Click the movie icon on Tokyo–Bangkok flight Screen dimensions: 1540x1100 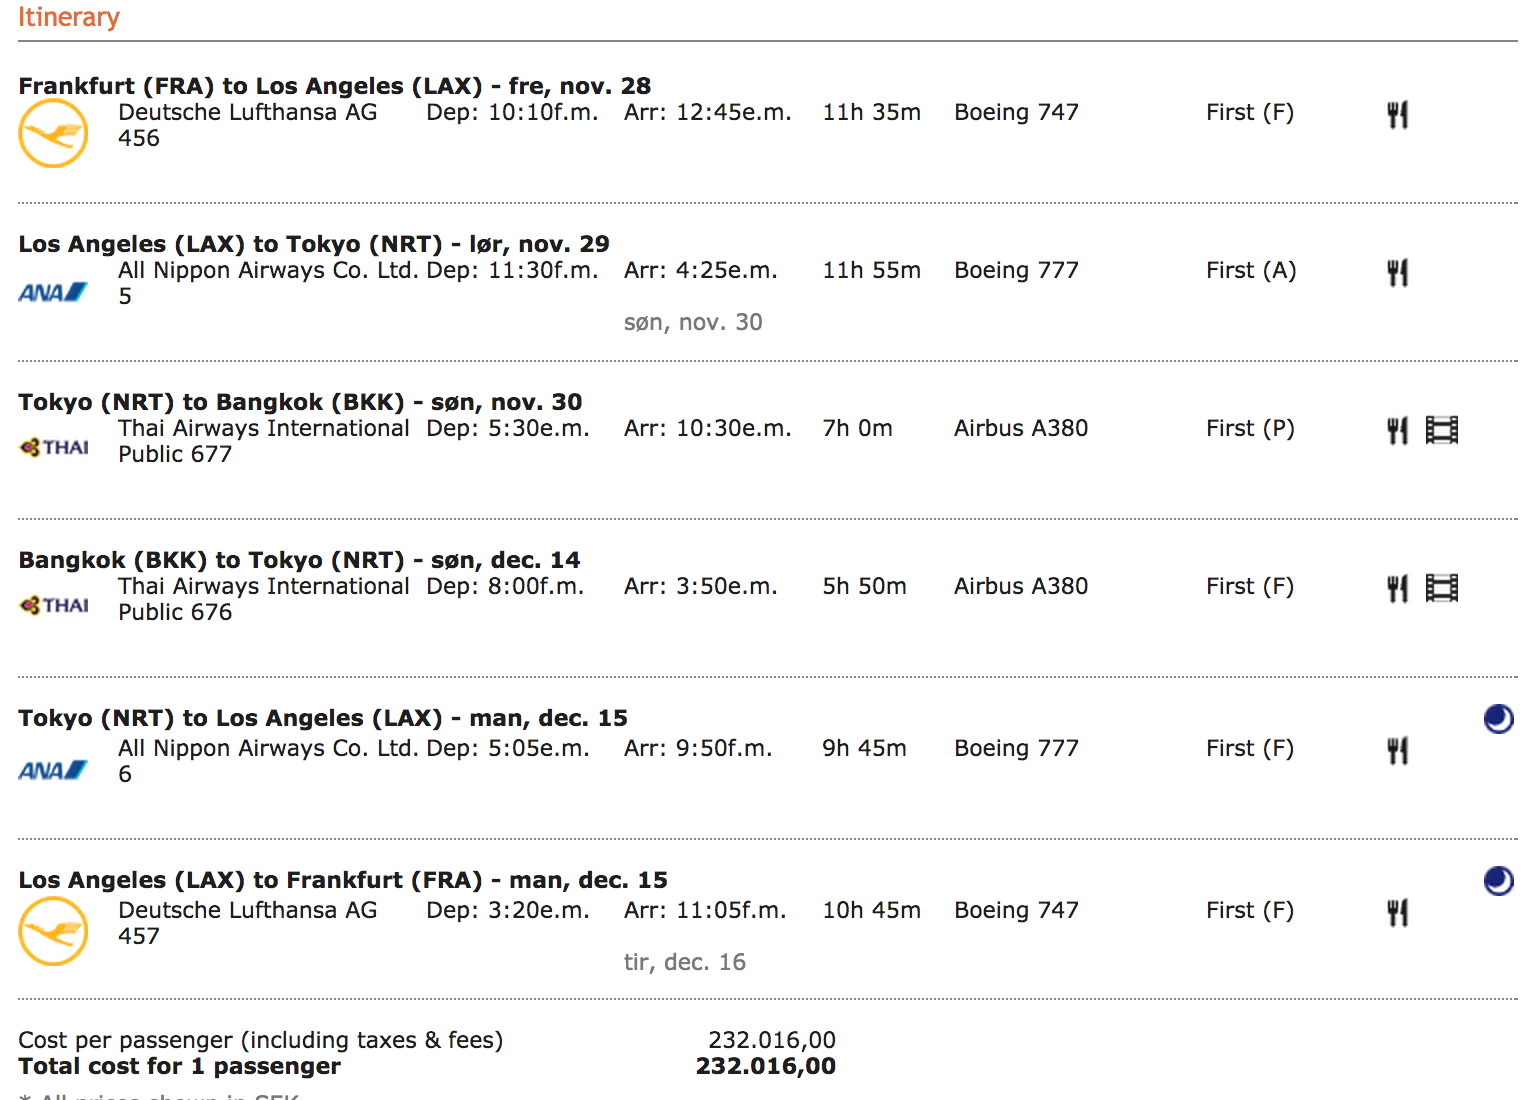click(x=1441, y=430)
